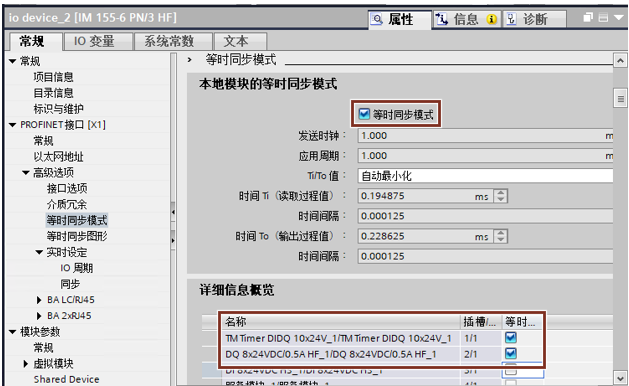Viewport: 629px width, 386px height.
Task: Collapse the top-level 常规 tree node
Action: tap(12, 61)
